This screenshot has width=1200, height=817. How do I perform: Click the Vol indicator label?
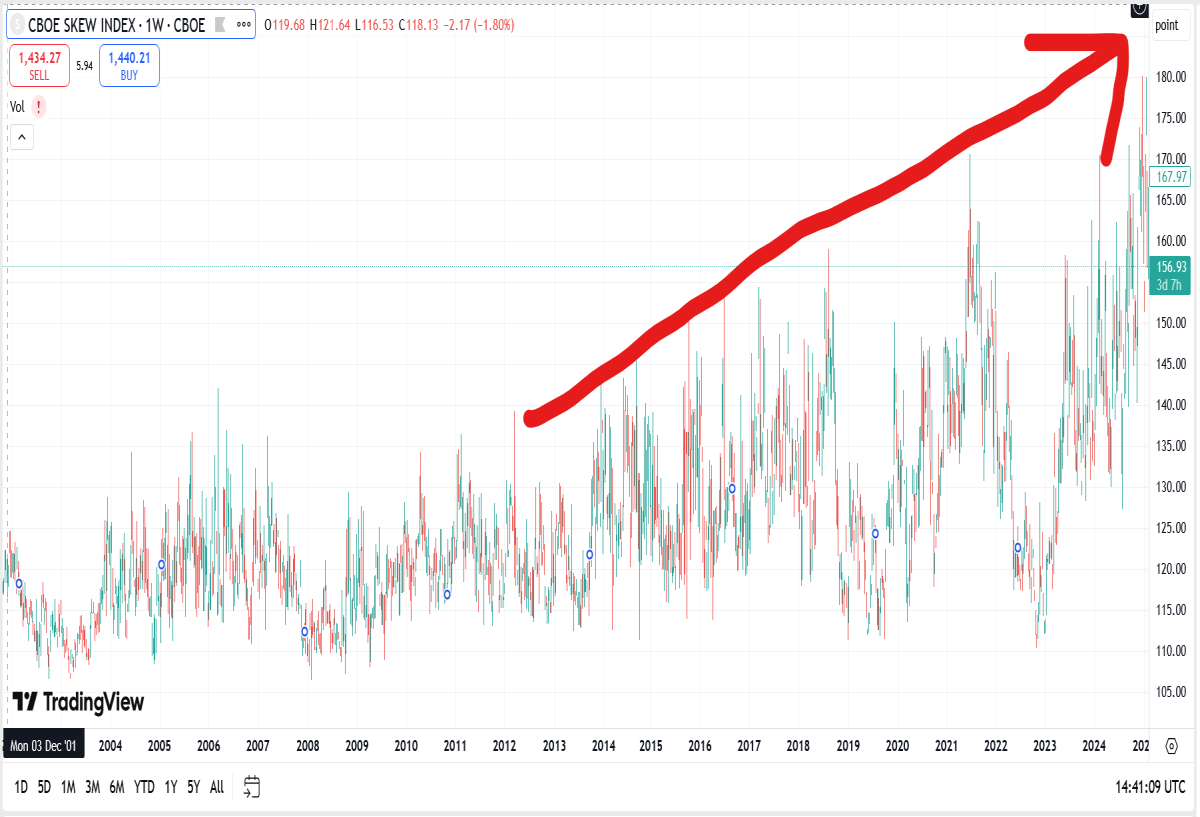tap(17, 107)
